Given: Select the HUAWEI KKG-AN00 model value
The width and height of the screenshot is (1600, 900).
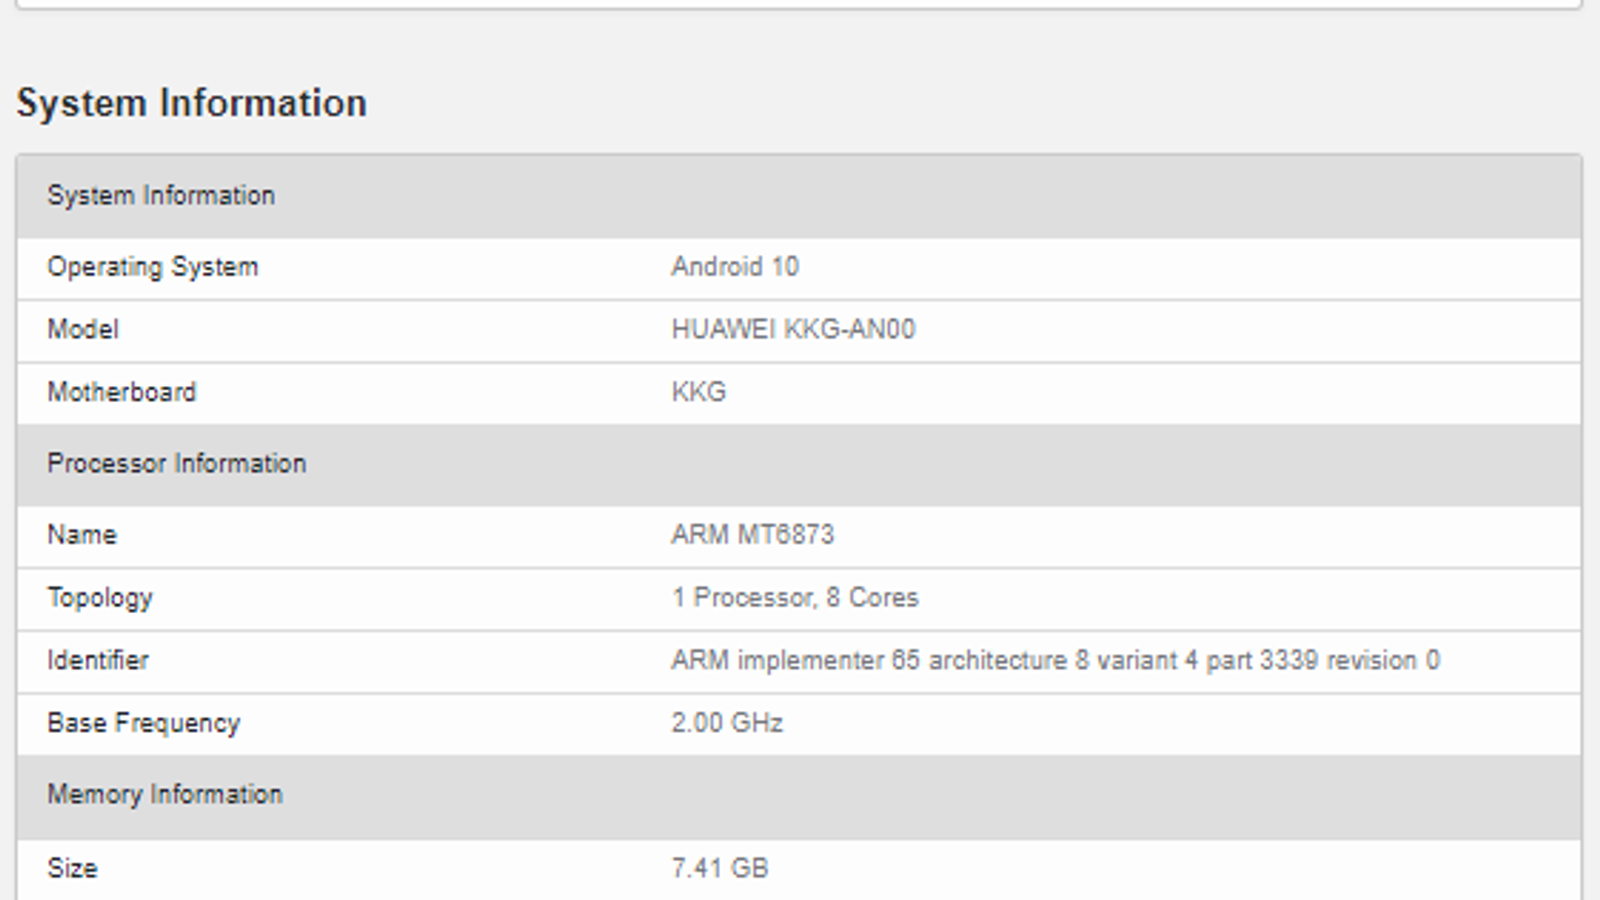Looking at the screenshot, I should pyautogui.click(x=793, y=330).
